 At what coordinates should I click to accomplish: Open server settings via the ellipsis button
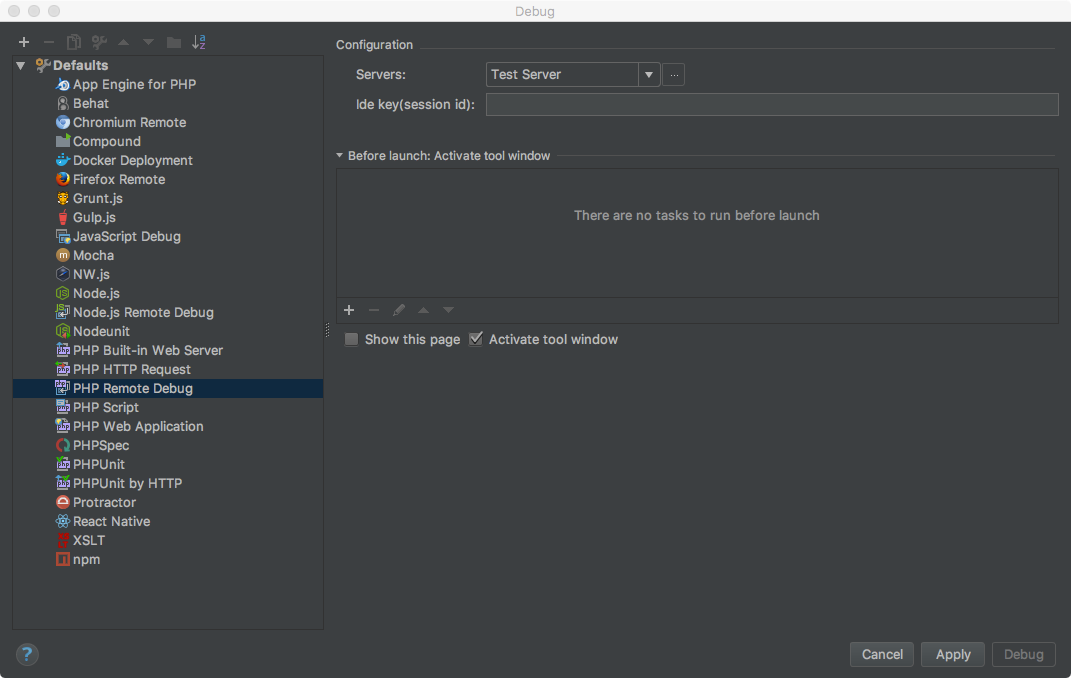pos(674,75)
